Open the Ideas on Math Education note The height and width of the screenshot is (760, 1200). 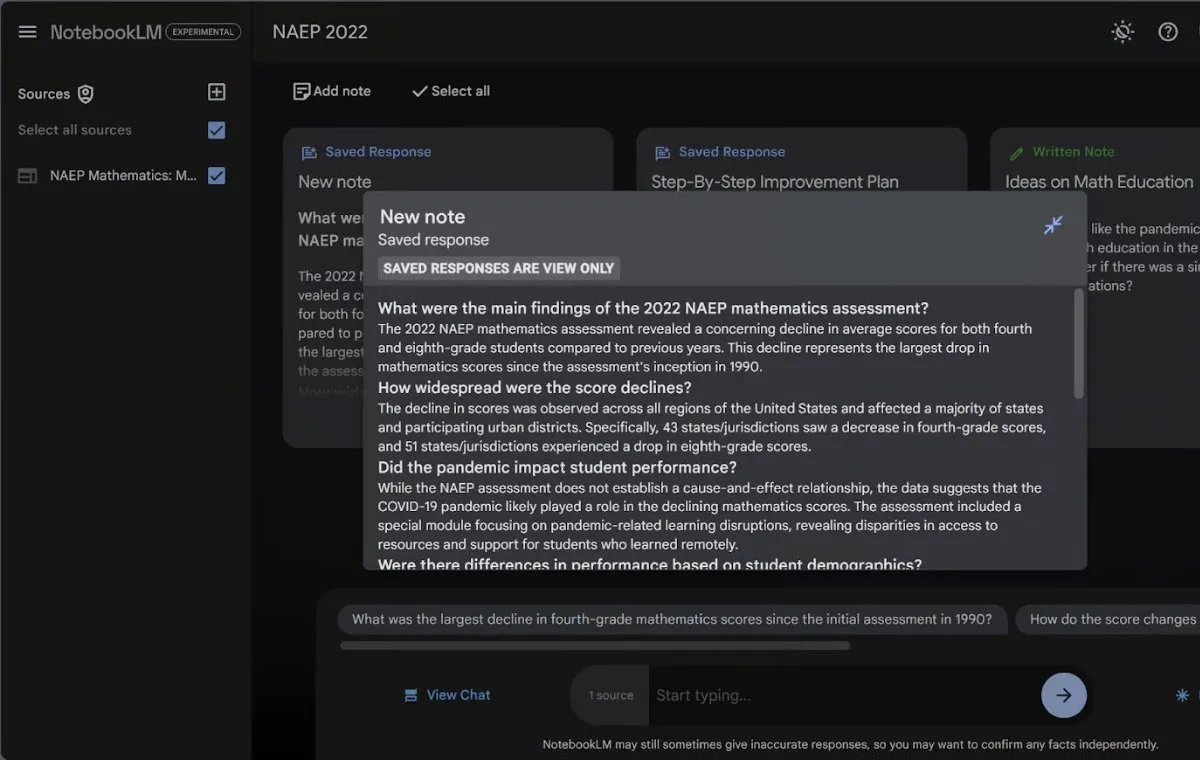(x=1098, y=182)
